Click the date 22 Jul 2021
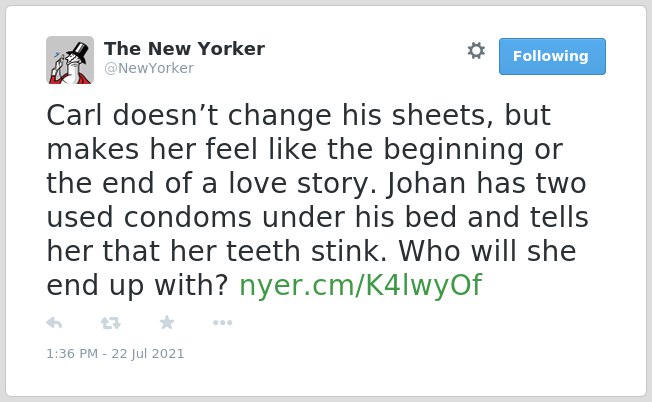The width and height of the screenshot is (652, 402). pyautogui.click(x=148, y=354)
